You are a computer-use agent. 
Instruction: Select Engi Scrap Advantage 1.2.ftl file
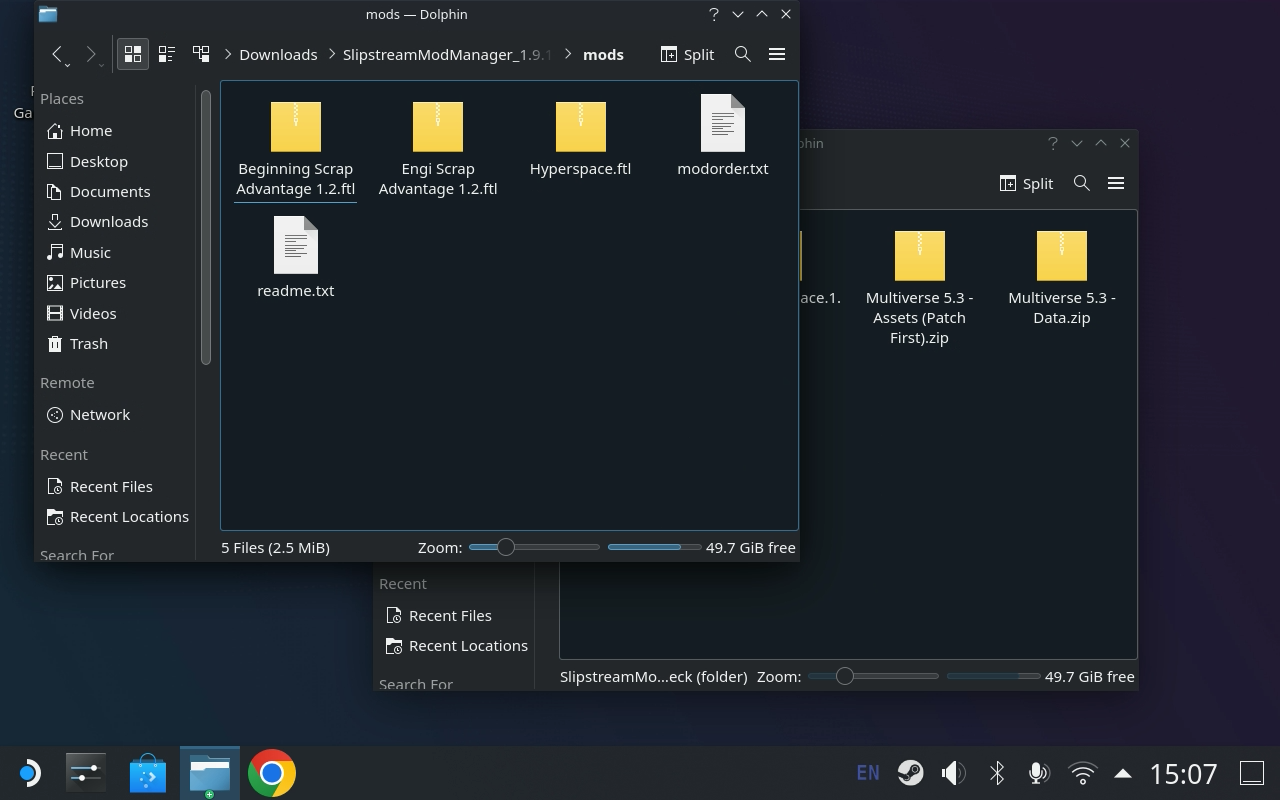point(438,148)
